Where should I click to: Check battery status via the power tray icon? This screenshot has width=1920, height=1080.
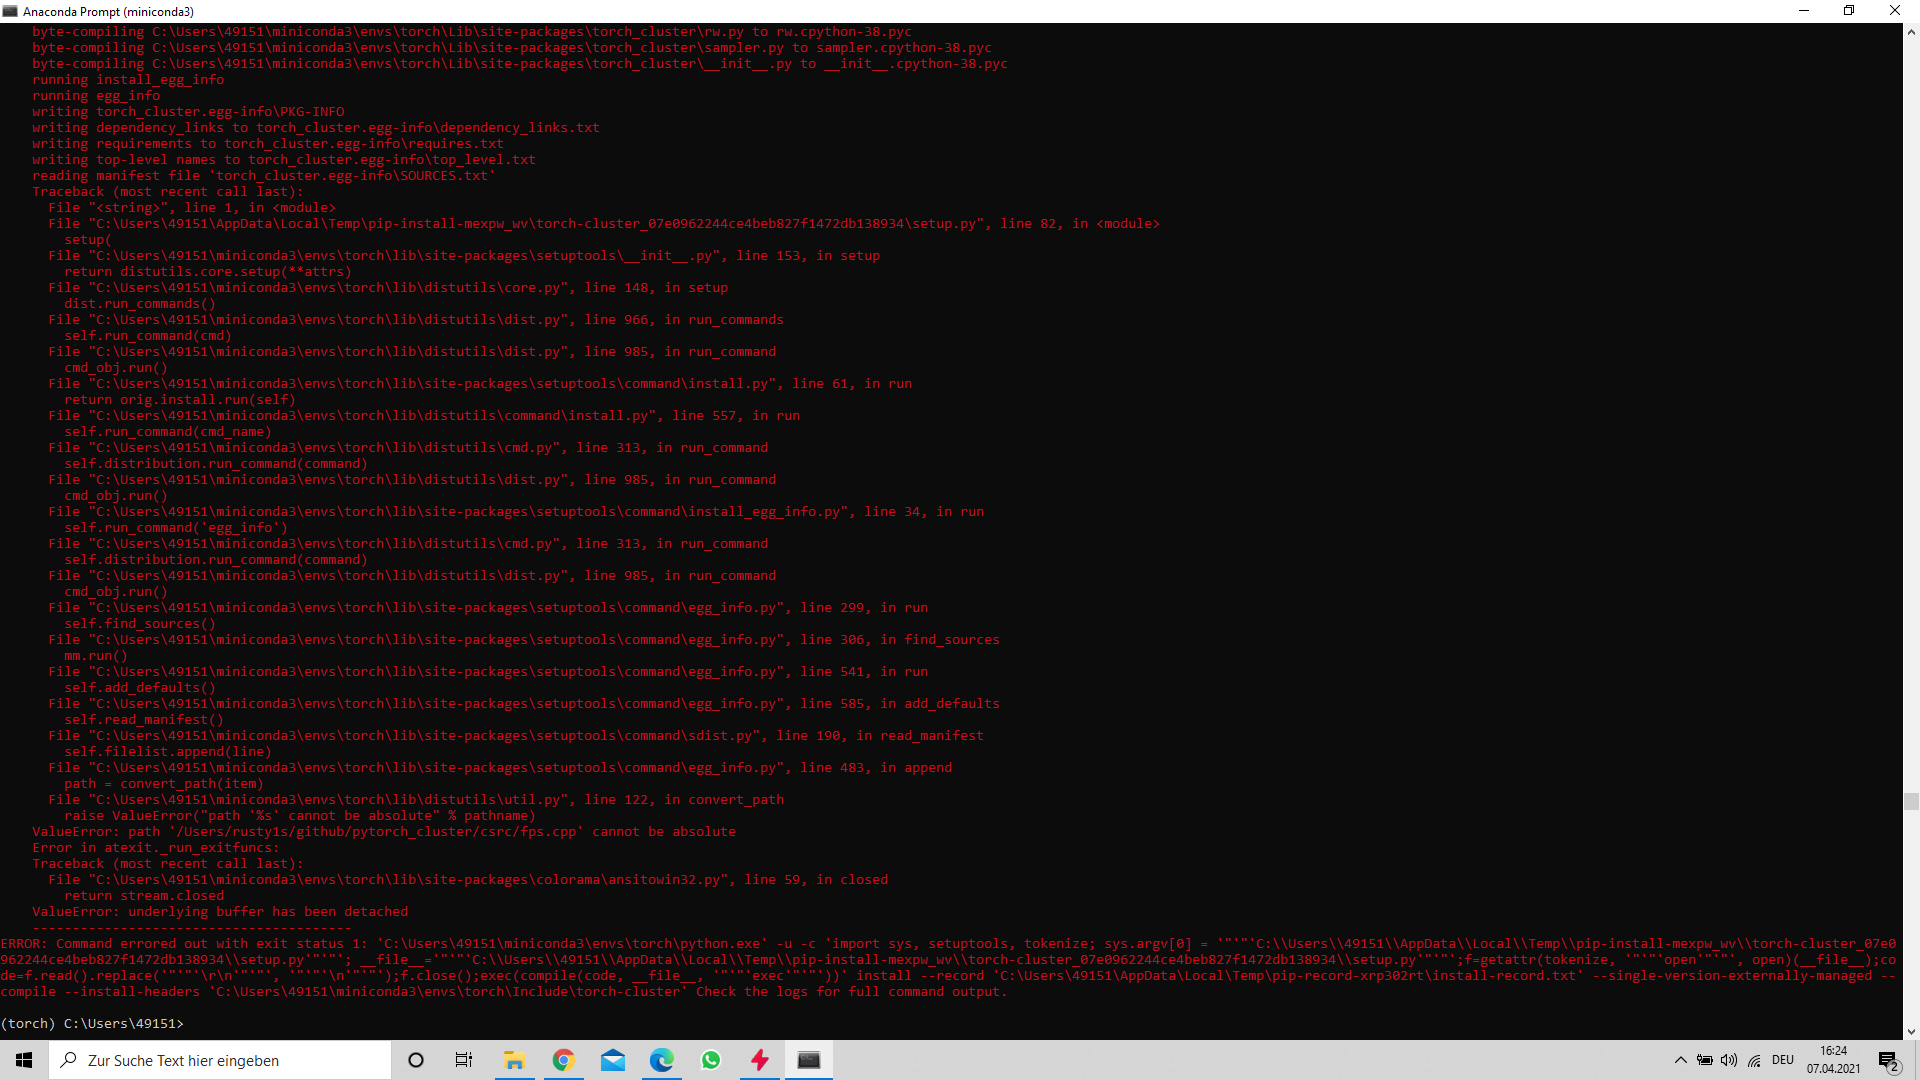click(1705, 1060)
